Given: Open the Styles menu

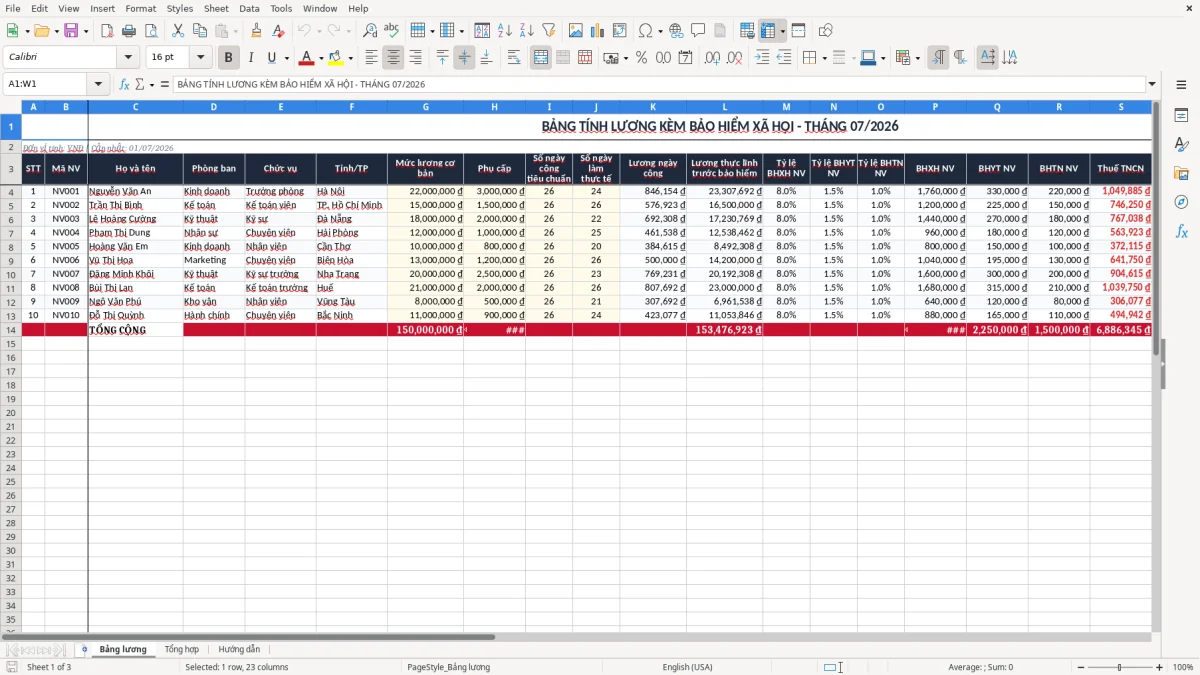Looking at the screenshot, I should (x=180, y=8).
